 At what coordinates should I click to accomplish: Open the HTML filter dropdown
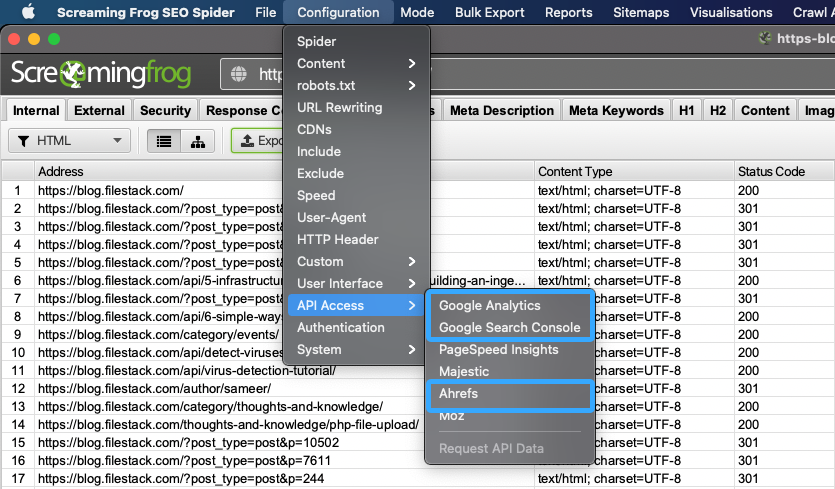[69, 141]
